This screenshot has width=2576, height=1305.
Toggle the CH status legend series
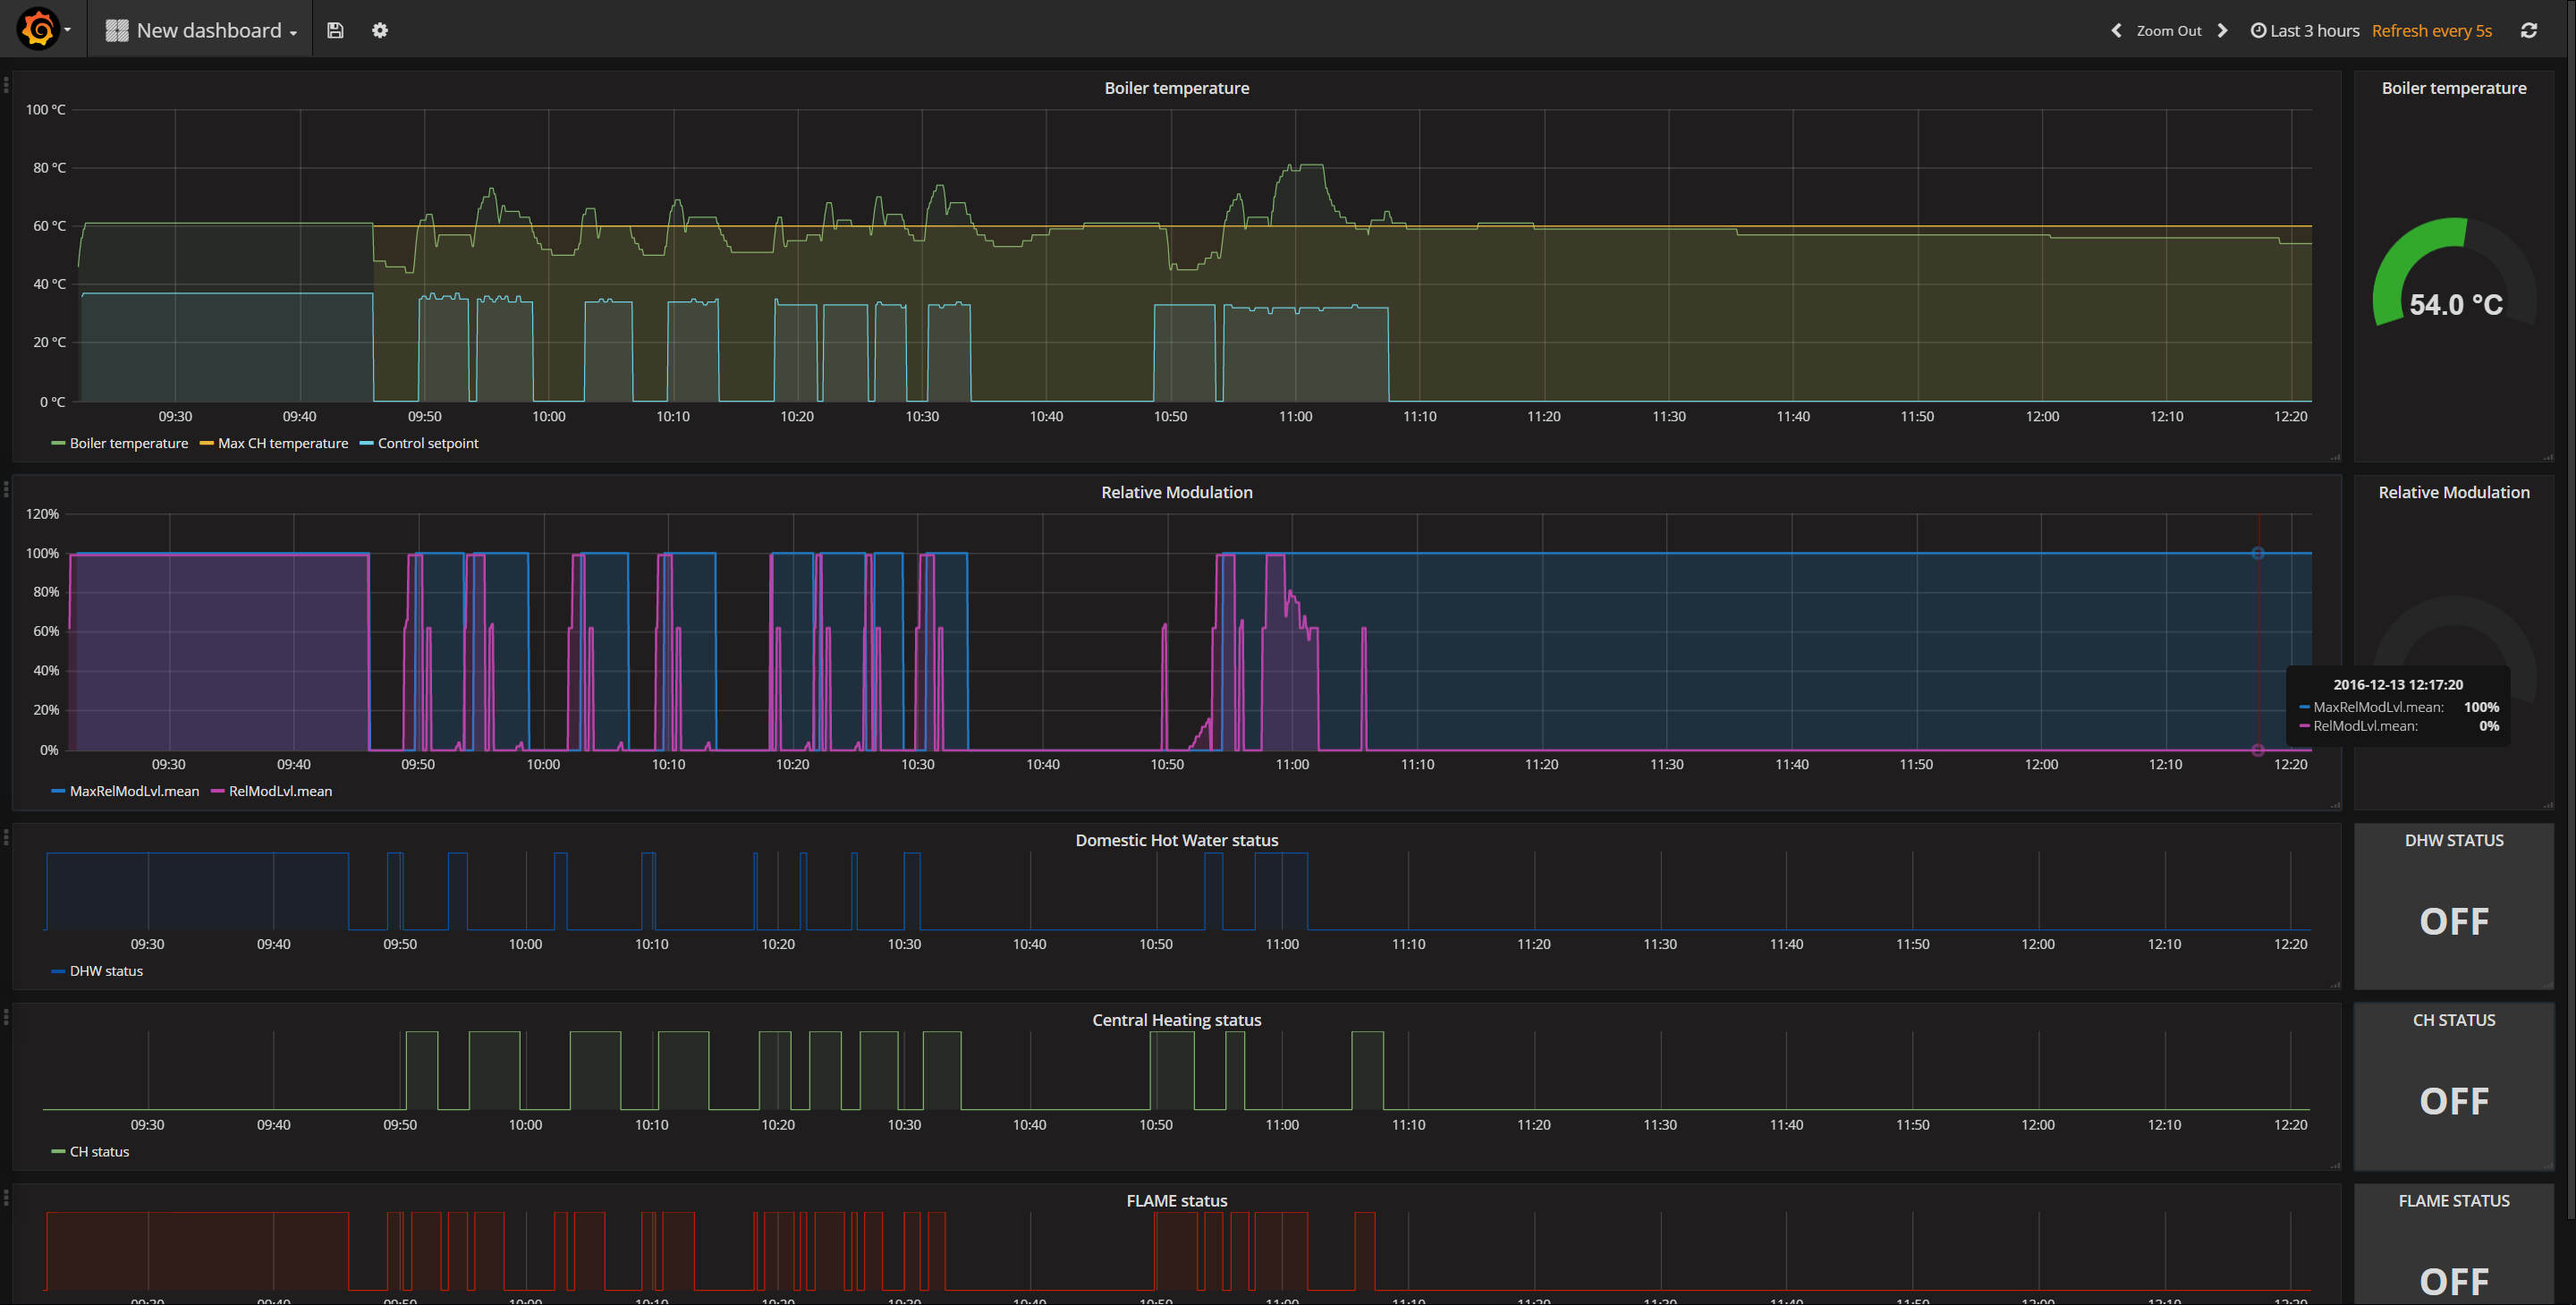99,1151
